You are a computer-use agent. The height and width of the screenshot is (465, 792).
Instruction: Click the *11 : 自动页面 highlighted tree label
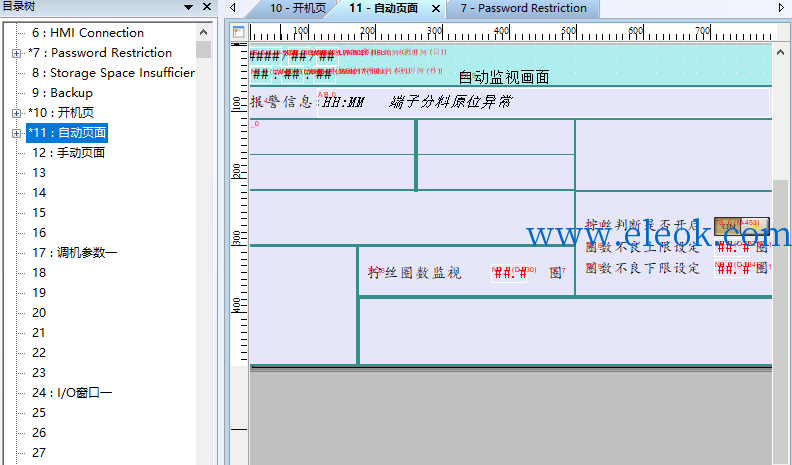(67, 133)
